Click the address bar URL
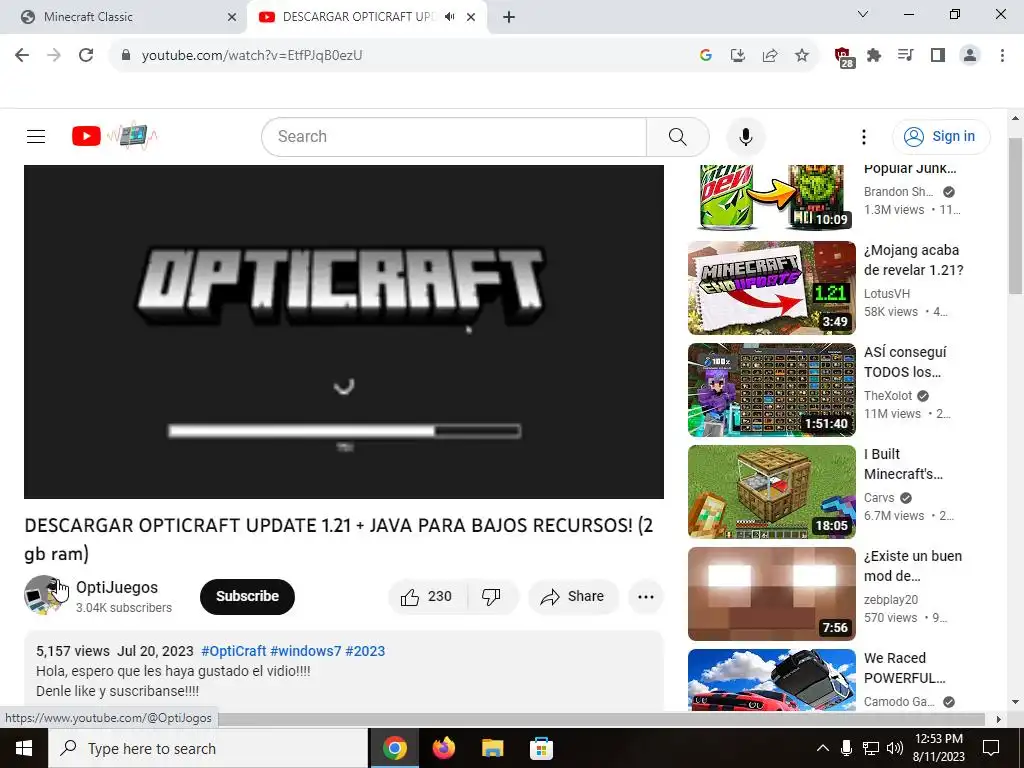The width and height of the screenshot is (1024, 768). [252, 56]
